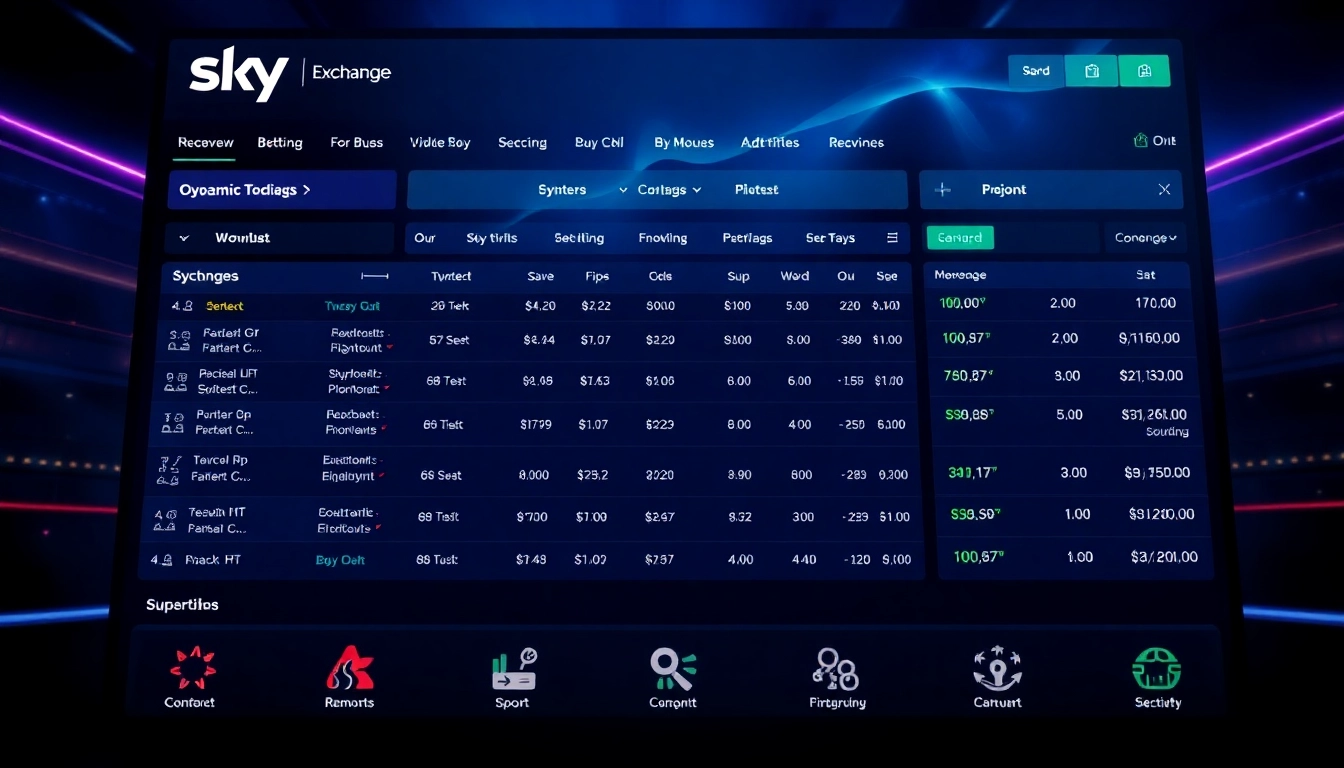1344x768 pixels.
Task: Click the Sychnges column header
Action: (205, 276)
